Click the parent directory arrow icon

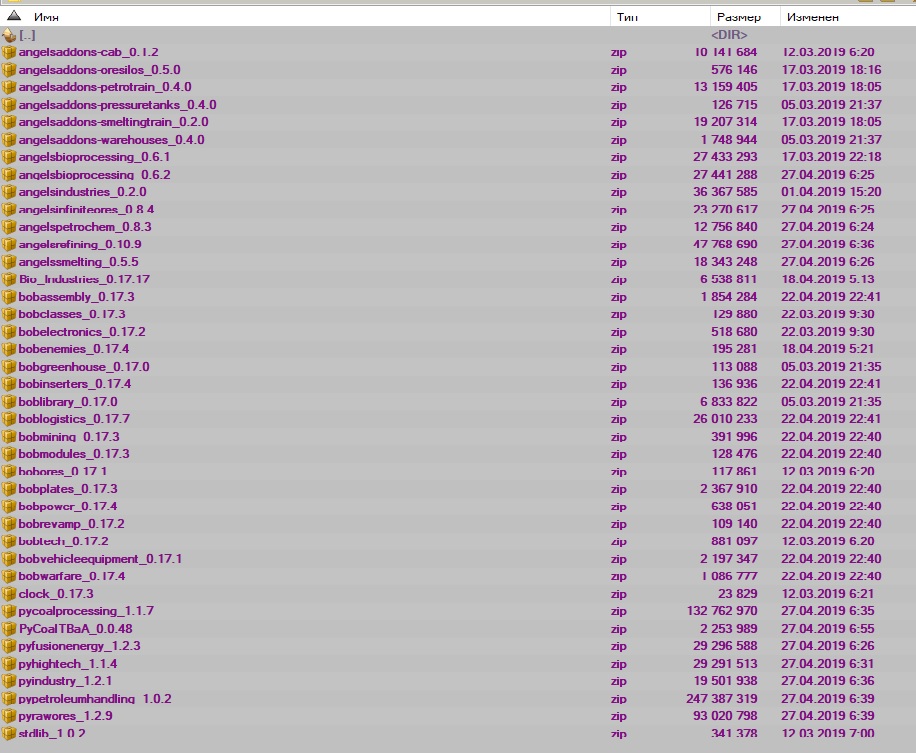[9, 35]
